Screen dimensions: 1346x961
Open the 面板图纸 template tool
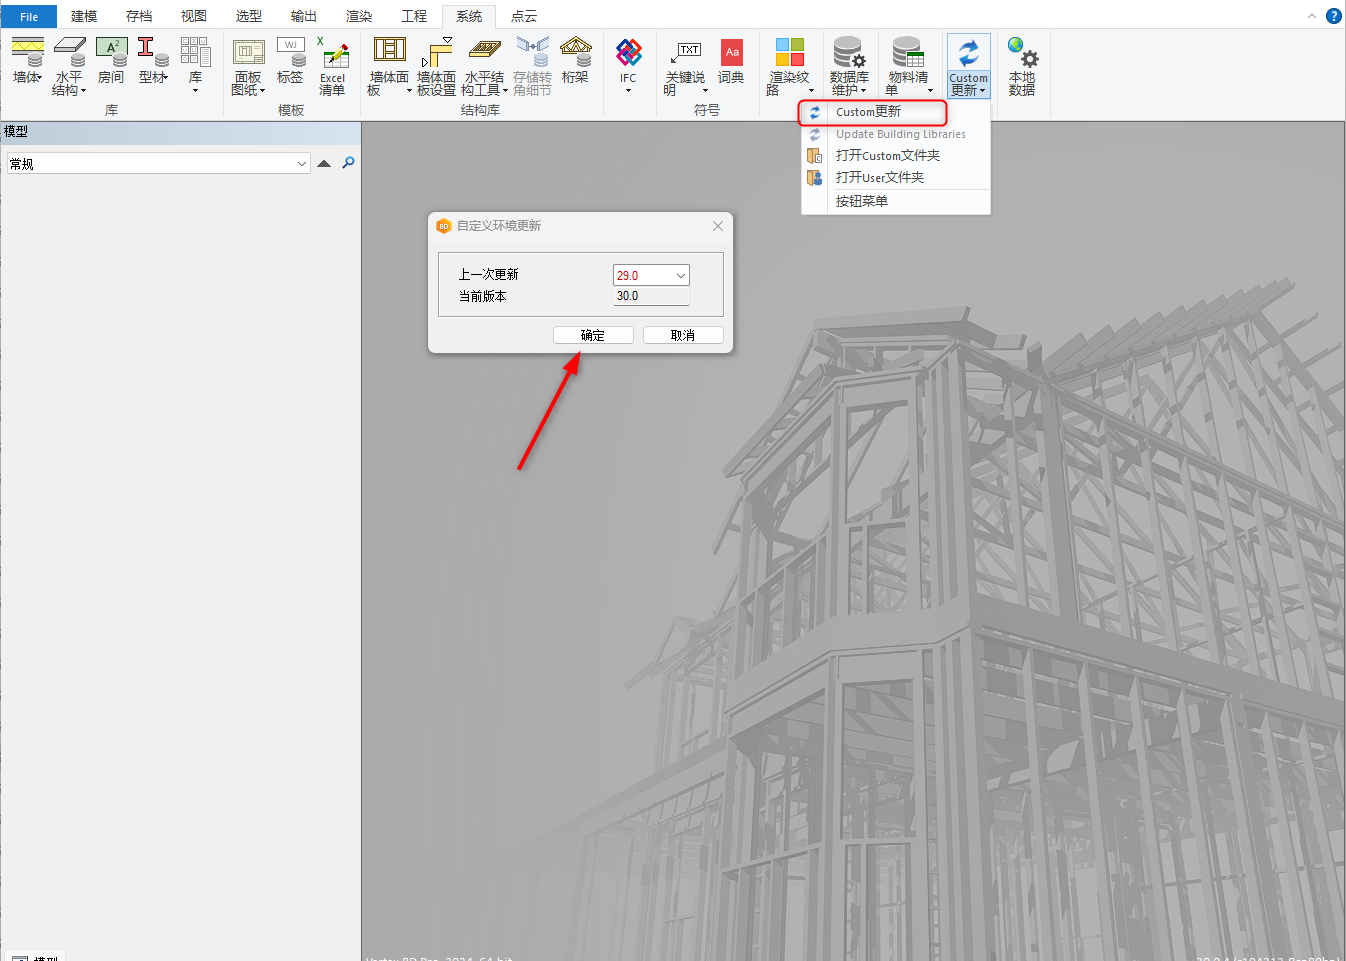coord(248,66)
